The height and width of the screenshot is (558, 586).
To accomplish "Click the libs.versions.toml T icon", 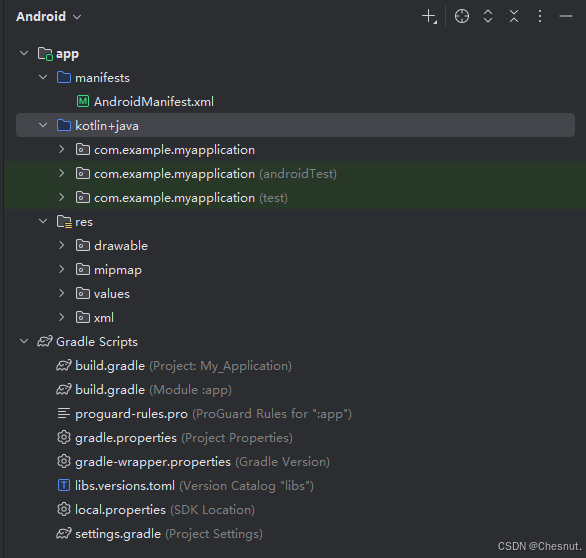I will point(64,485).
